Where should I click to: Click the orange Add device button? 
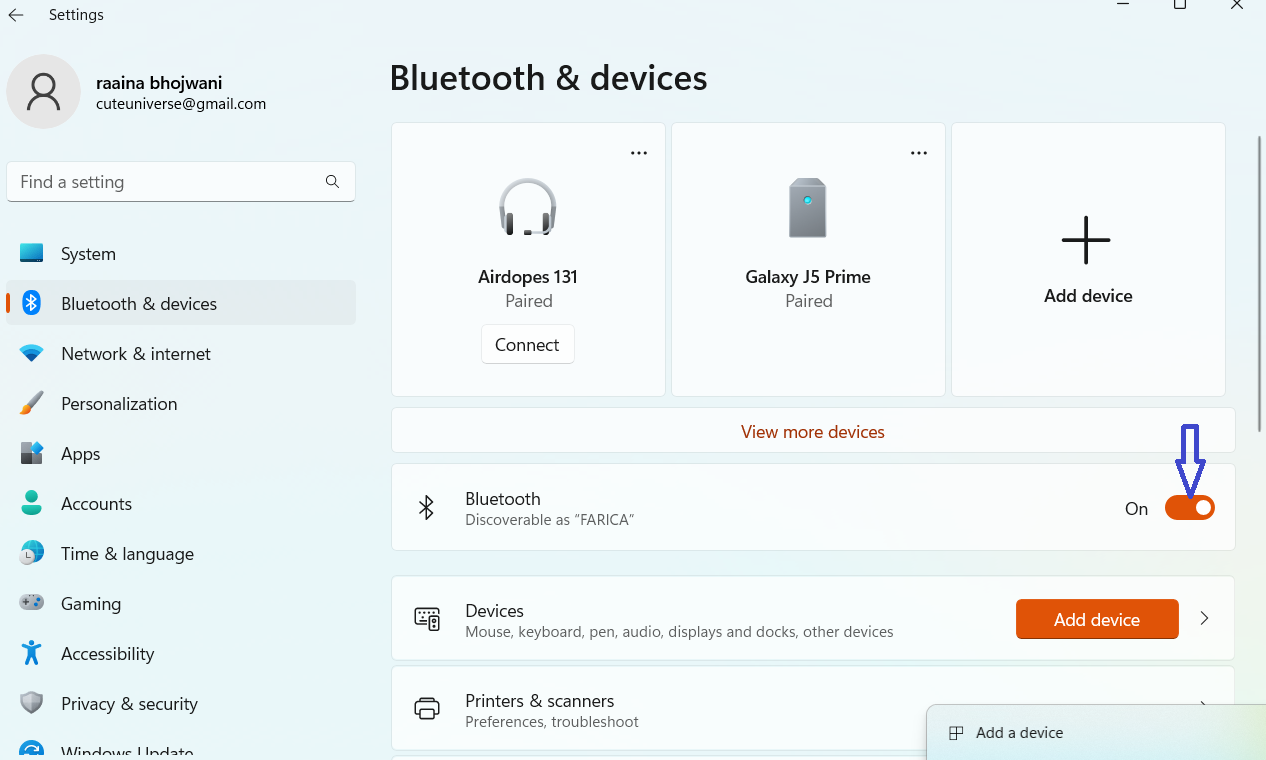[1096, 620]
